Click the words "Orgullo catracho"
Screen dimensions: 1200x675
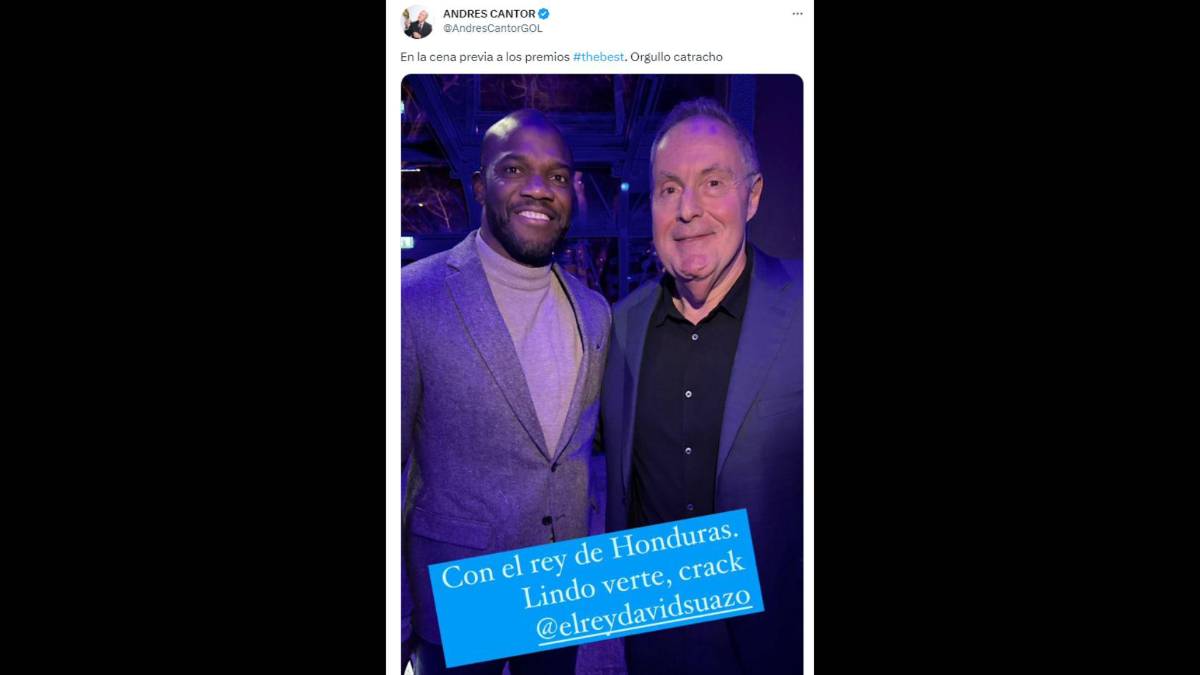(677, 57)
